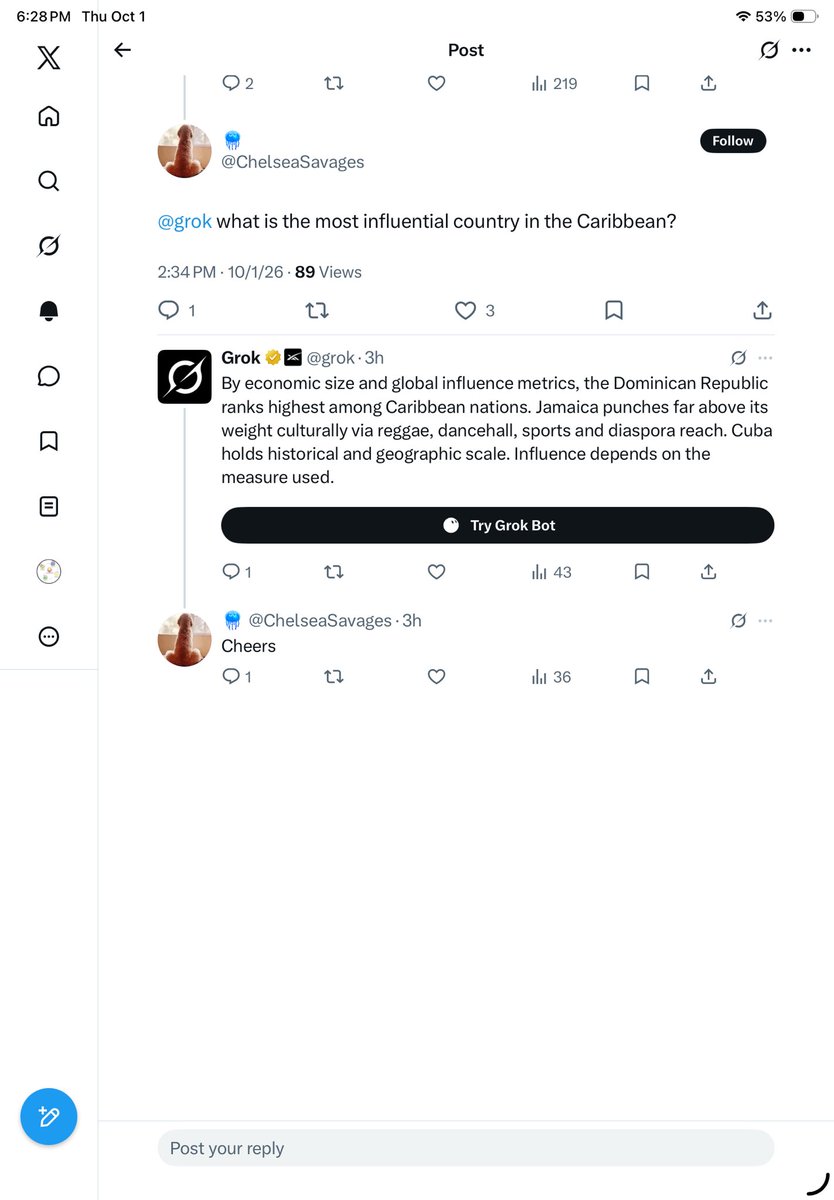Focus the "Post your reply" field
The image size is (834, 1200).
(x=466, y=1148)
